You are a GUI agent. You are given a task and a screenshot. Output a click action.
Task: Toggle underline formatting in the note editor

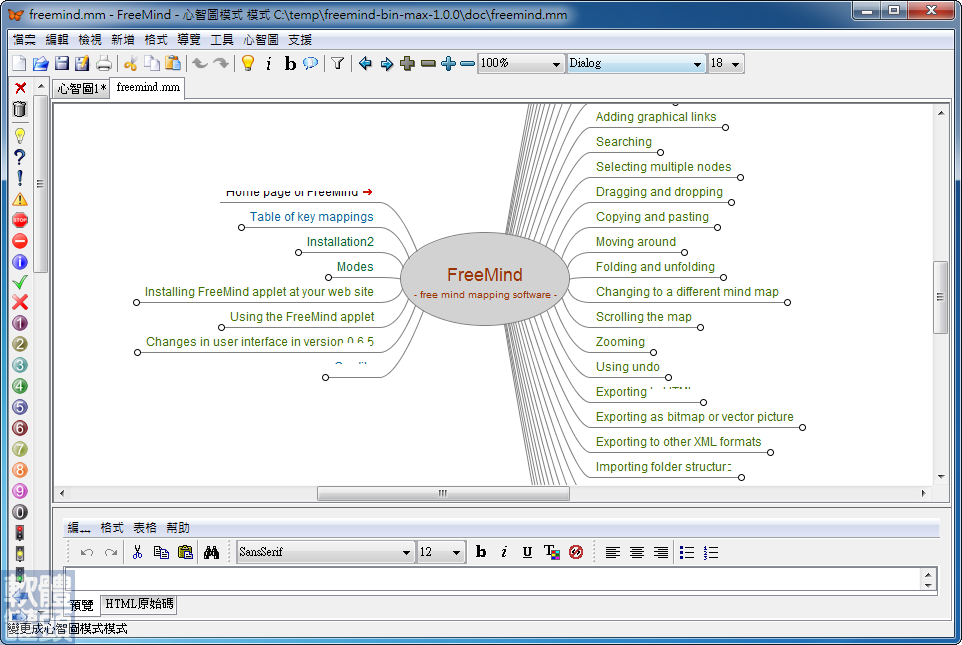click(527, 551)
